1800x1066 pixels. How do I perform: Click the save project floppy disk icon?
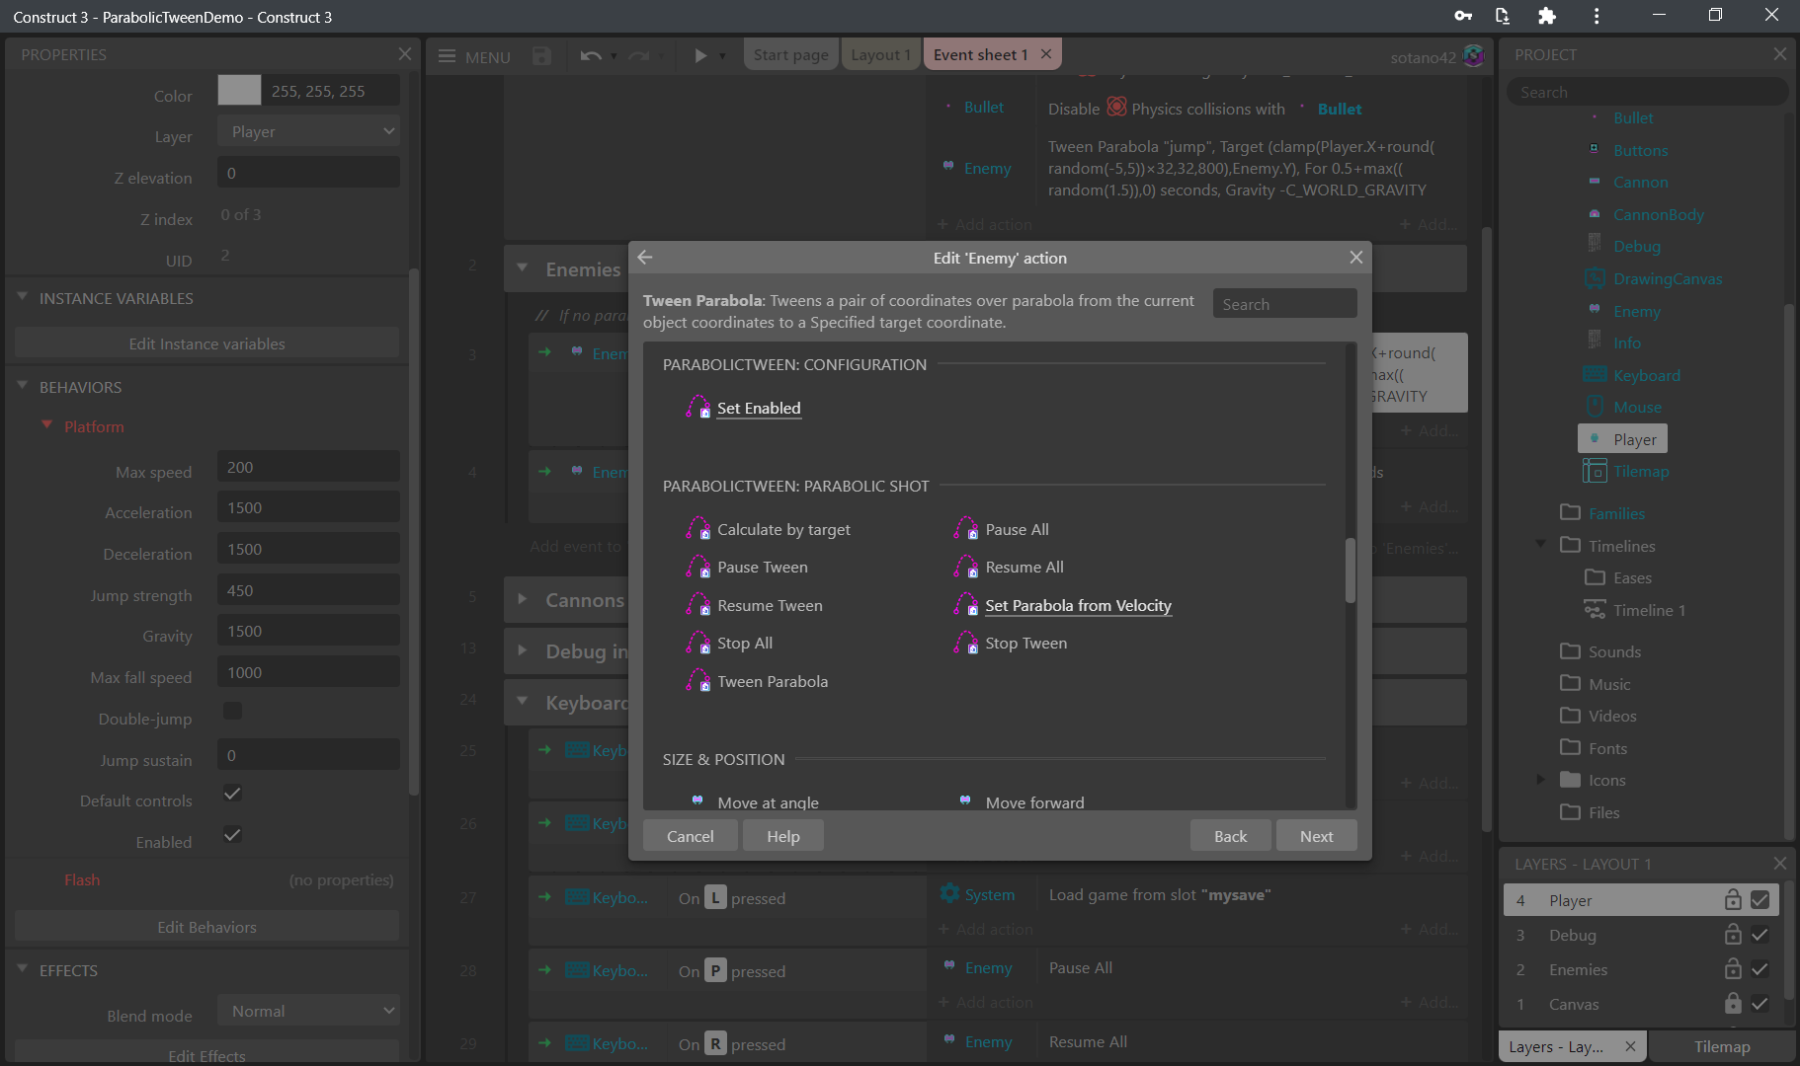point(540,56)
